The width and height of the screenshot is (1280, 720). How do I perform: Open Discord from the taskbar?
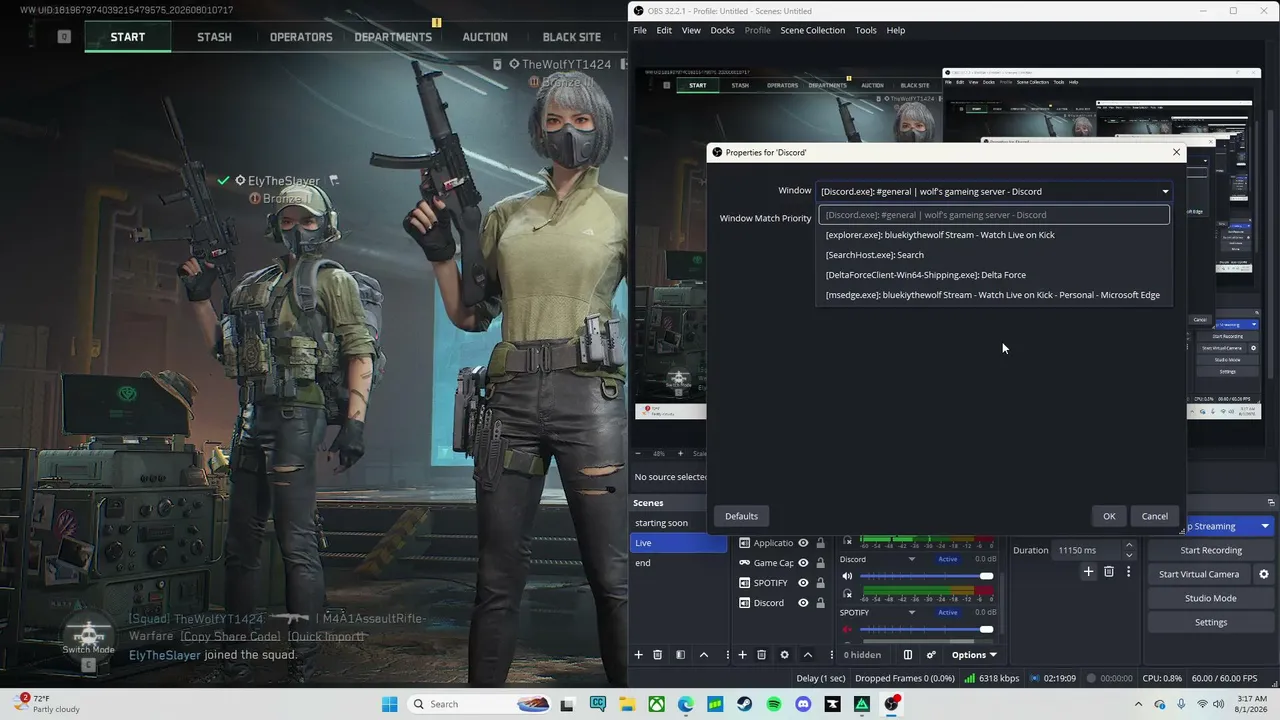803,704
